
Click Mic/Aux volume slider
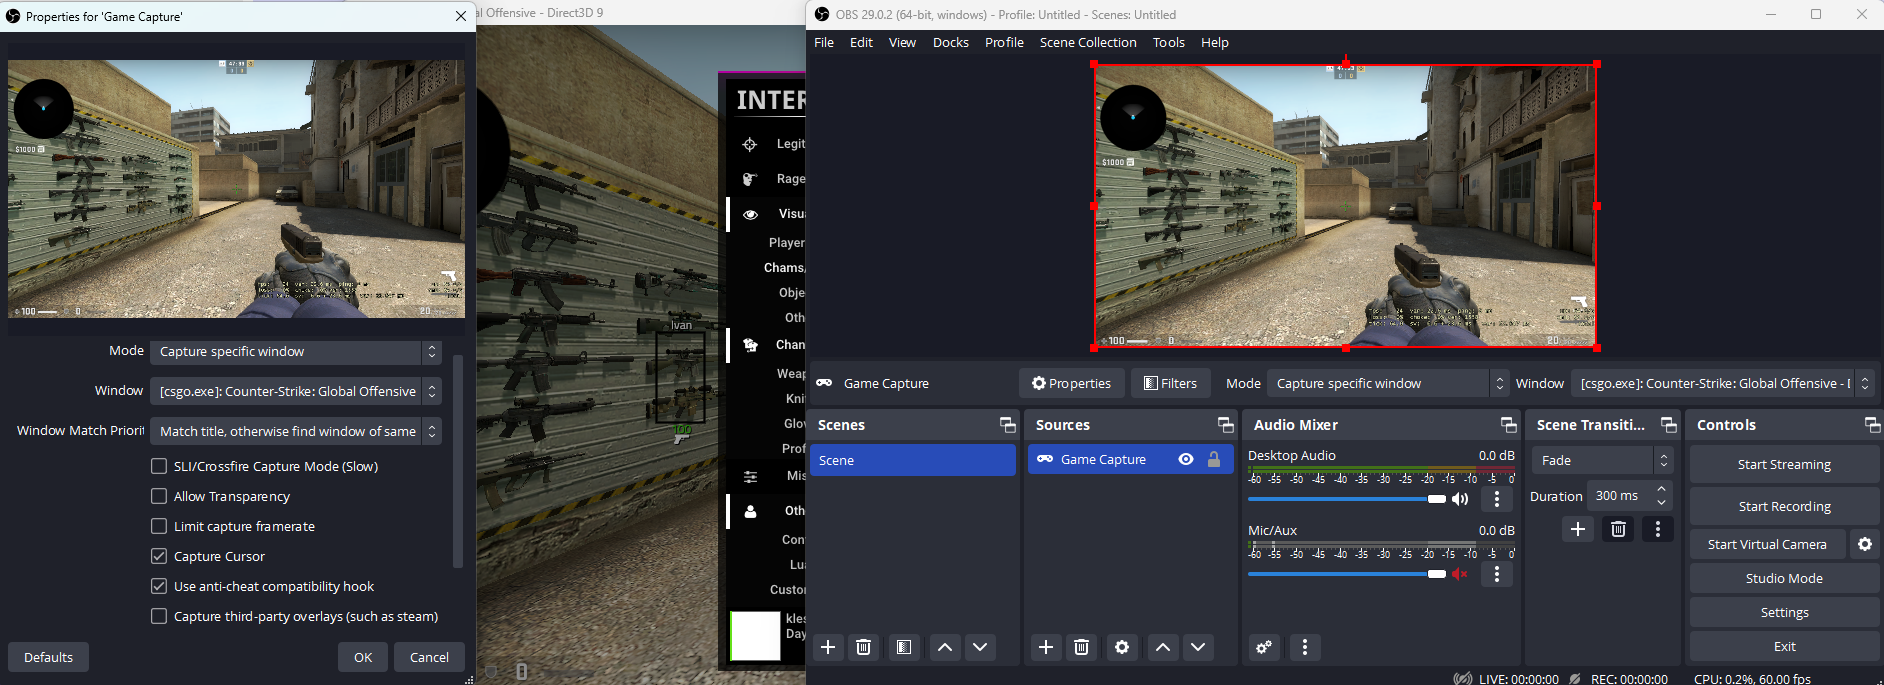click(1346, 574)
